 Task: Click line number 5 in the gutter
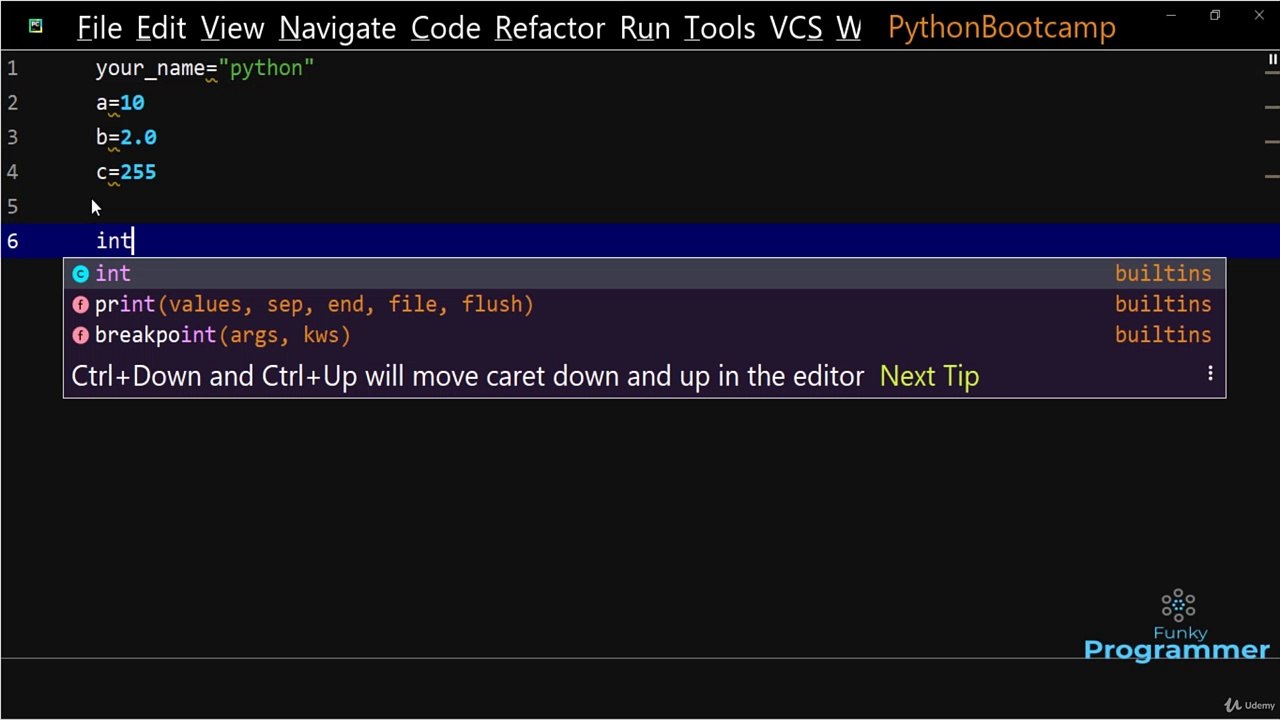12,207
